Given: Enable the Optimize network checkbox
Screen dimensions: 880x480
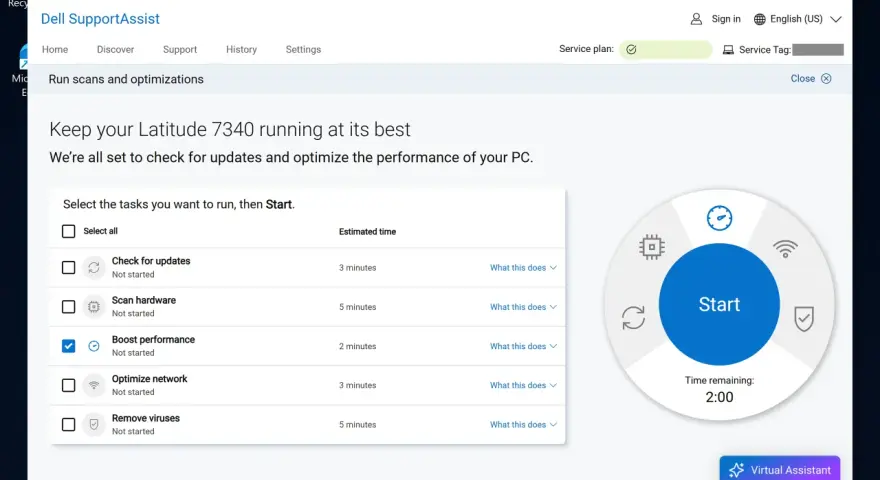Looking at the screenshot, I should pyautogui.click(x=68, y=386).
